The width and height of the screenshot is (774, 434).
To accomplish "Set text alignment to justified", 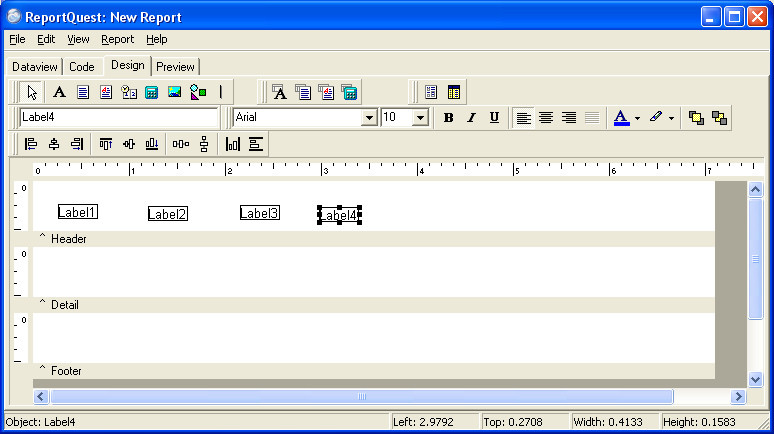I will tap(592, 118).
